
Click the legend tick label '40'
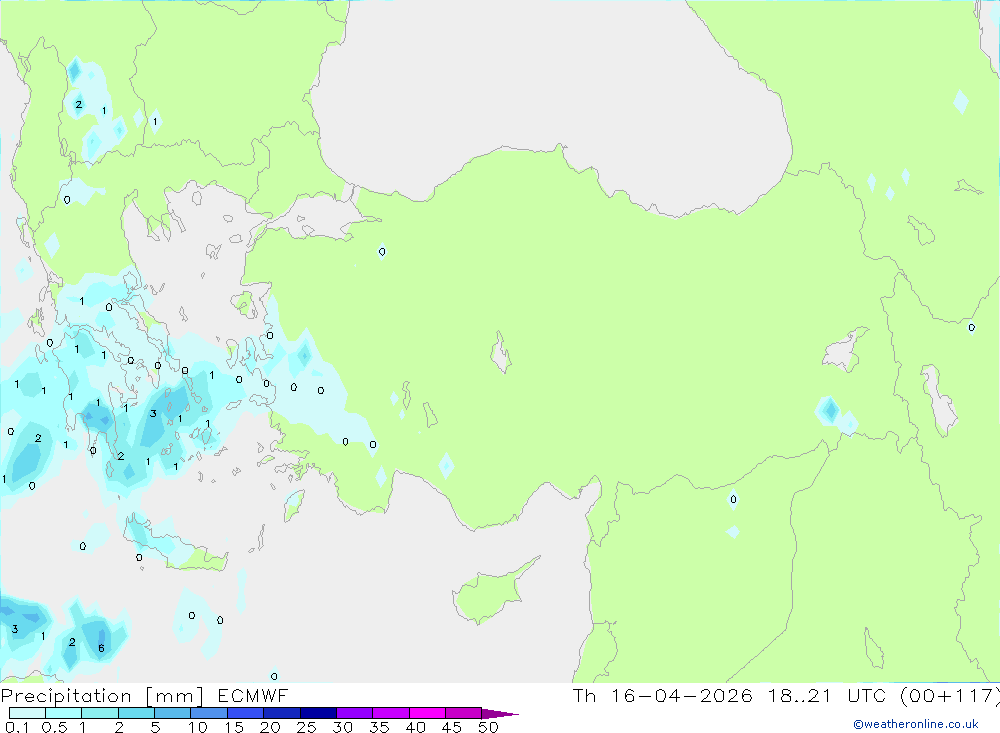[x=416, y=727]
